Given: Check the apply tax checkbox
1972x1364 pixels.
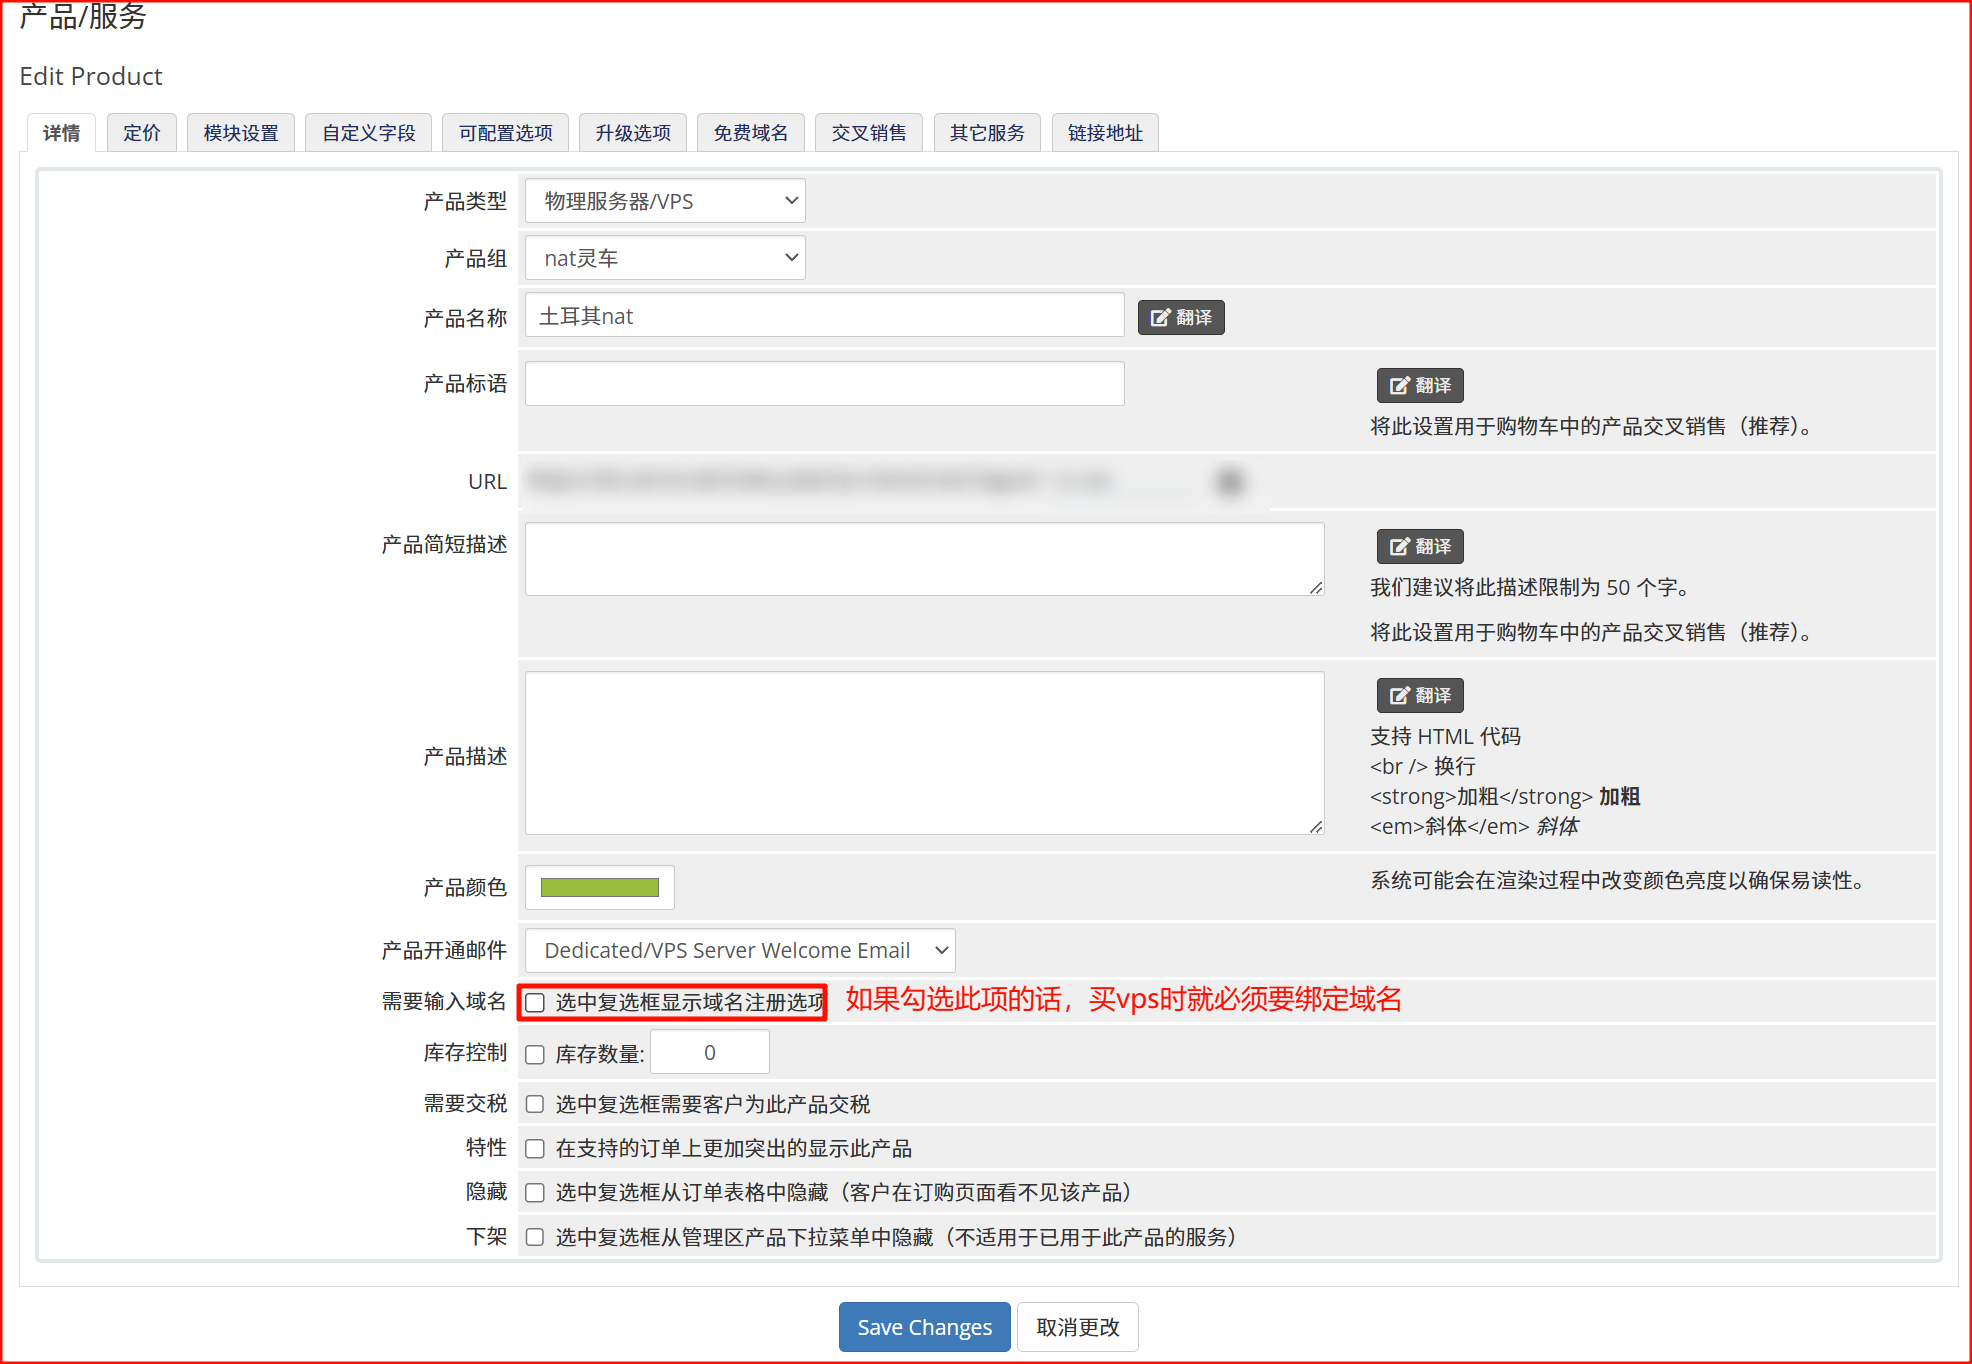Looking at the screenshot, I should pos(536,1105).
